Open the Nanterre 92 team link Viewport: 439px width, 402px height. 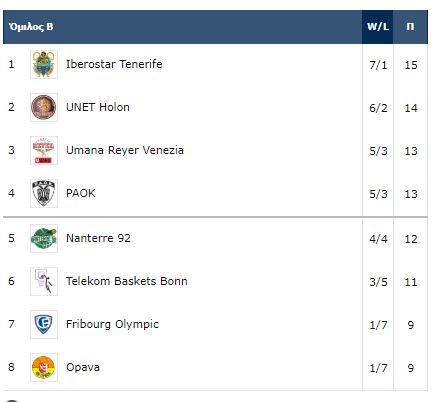pyautogui.click(x=98, y=238)
